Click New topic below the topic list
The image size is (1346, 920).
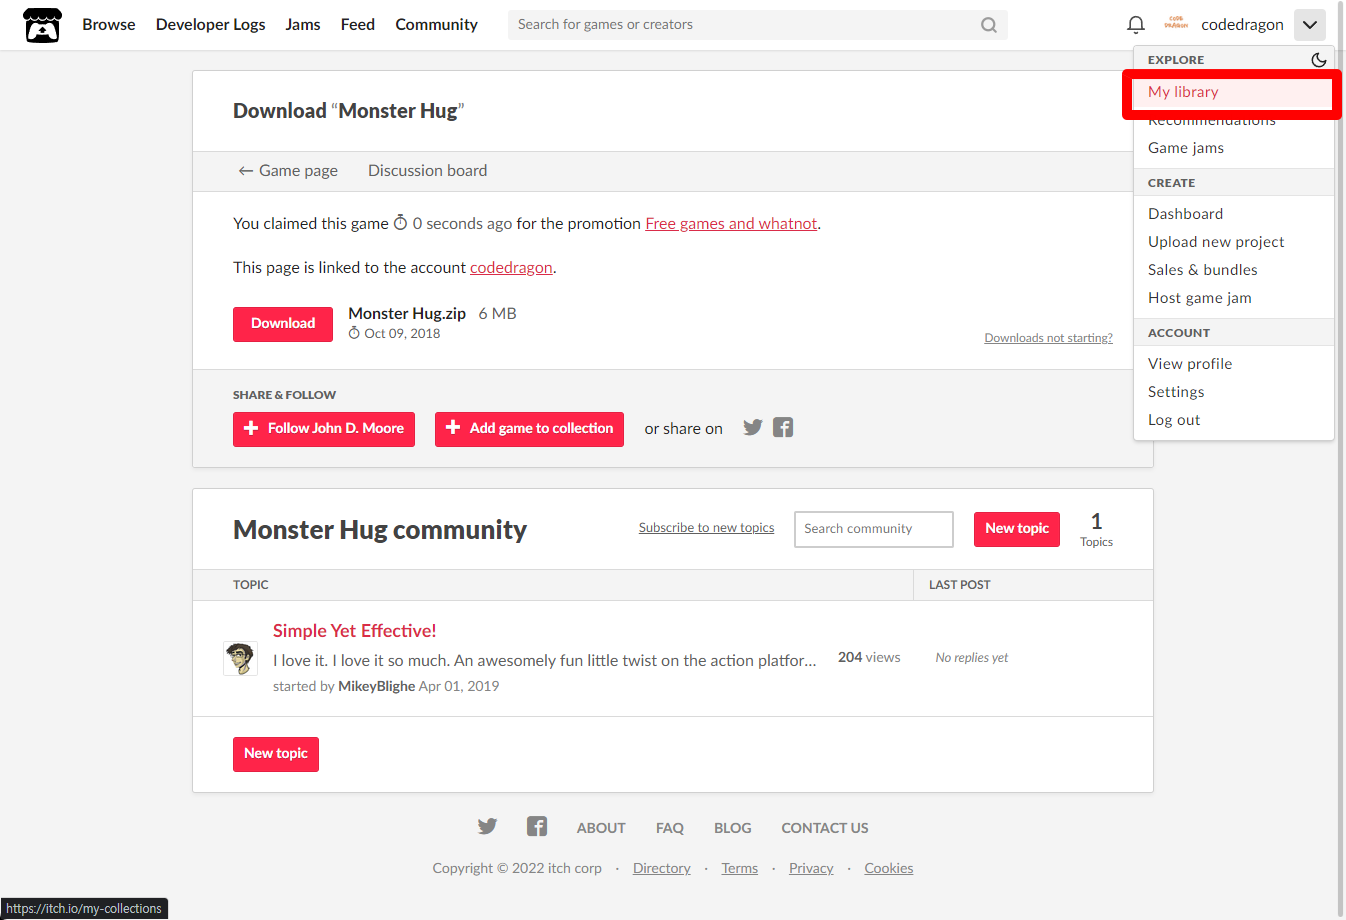[x=276, y=754]
